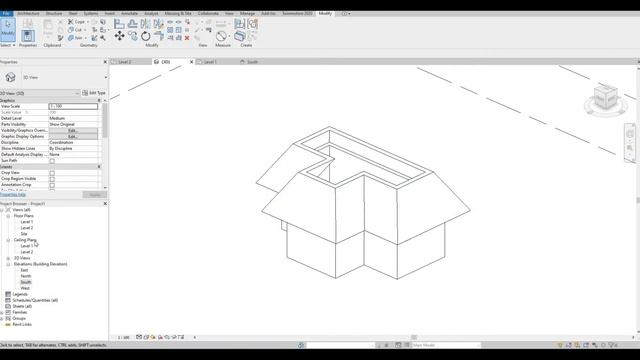Expand the Groups tree node
The image size is (640, 360).
coord(2,318)
